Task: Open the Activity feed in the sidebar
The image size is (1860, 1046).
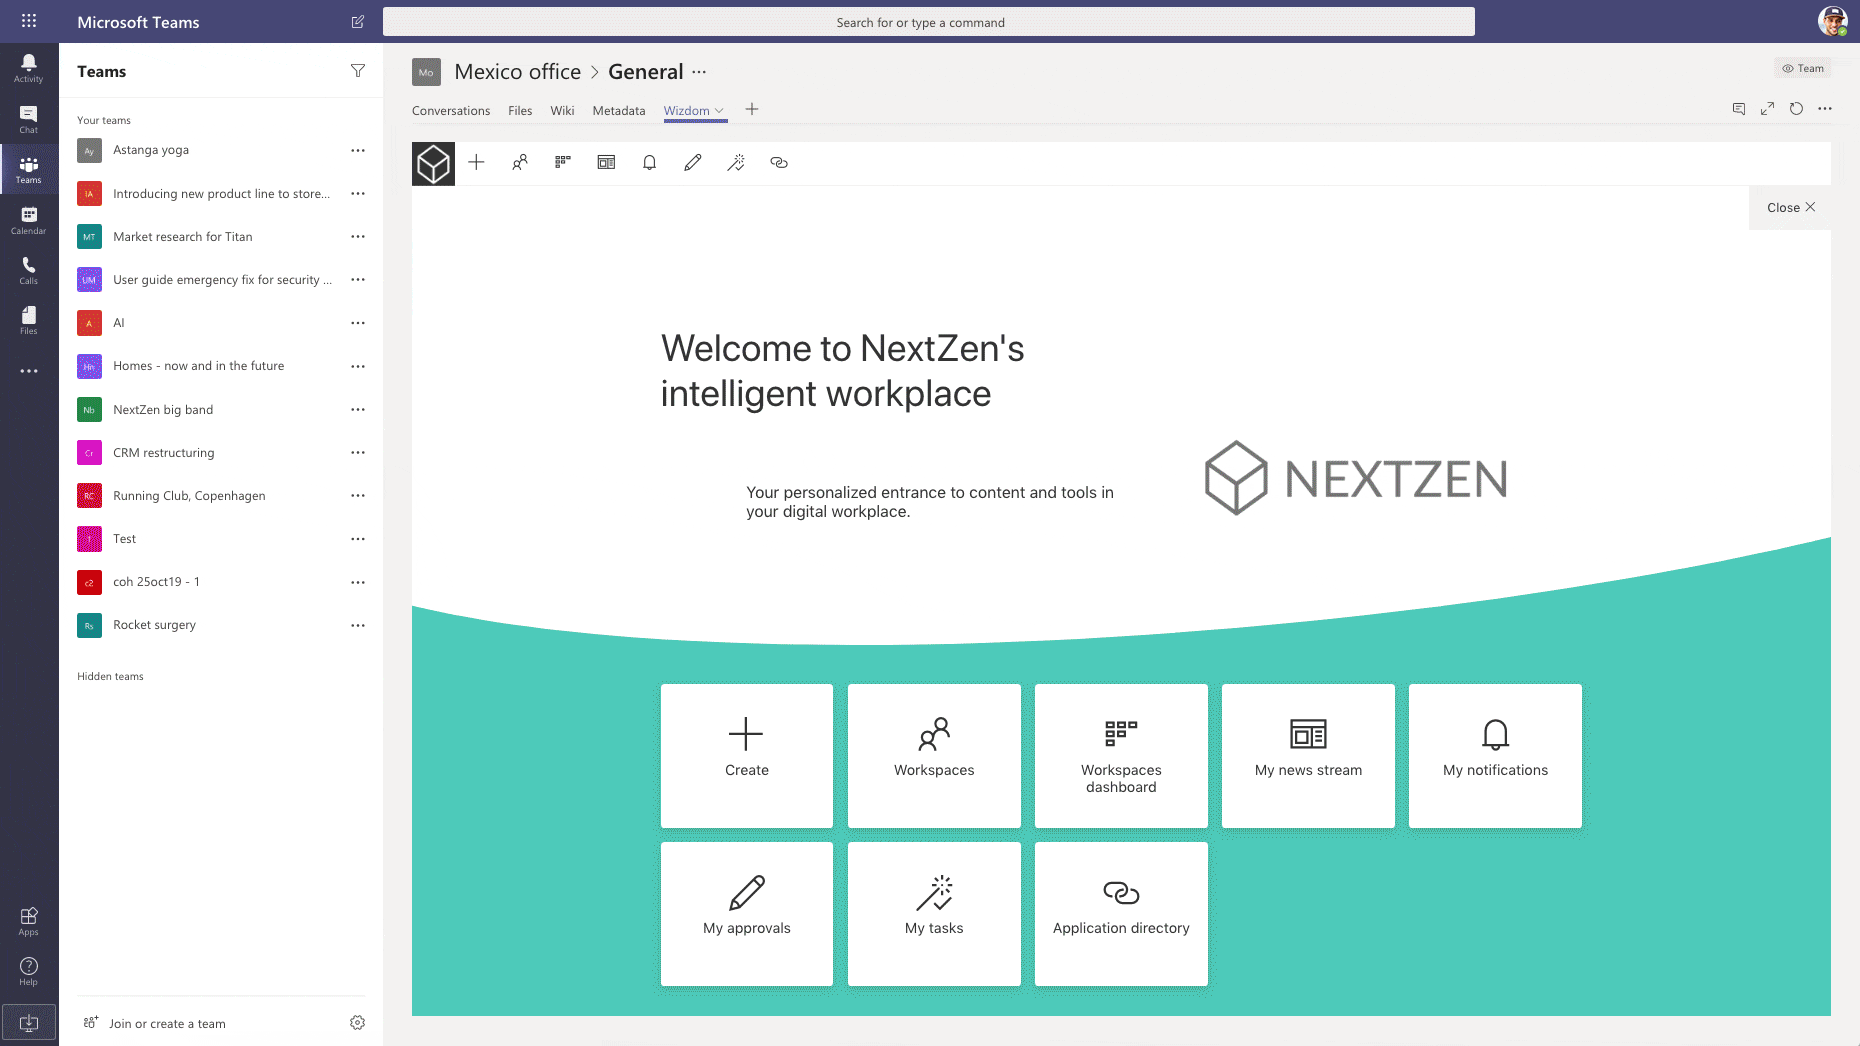Action: tap(28, 68)
